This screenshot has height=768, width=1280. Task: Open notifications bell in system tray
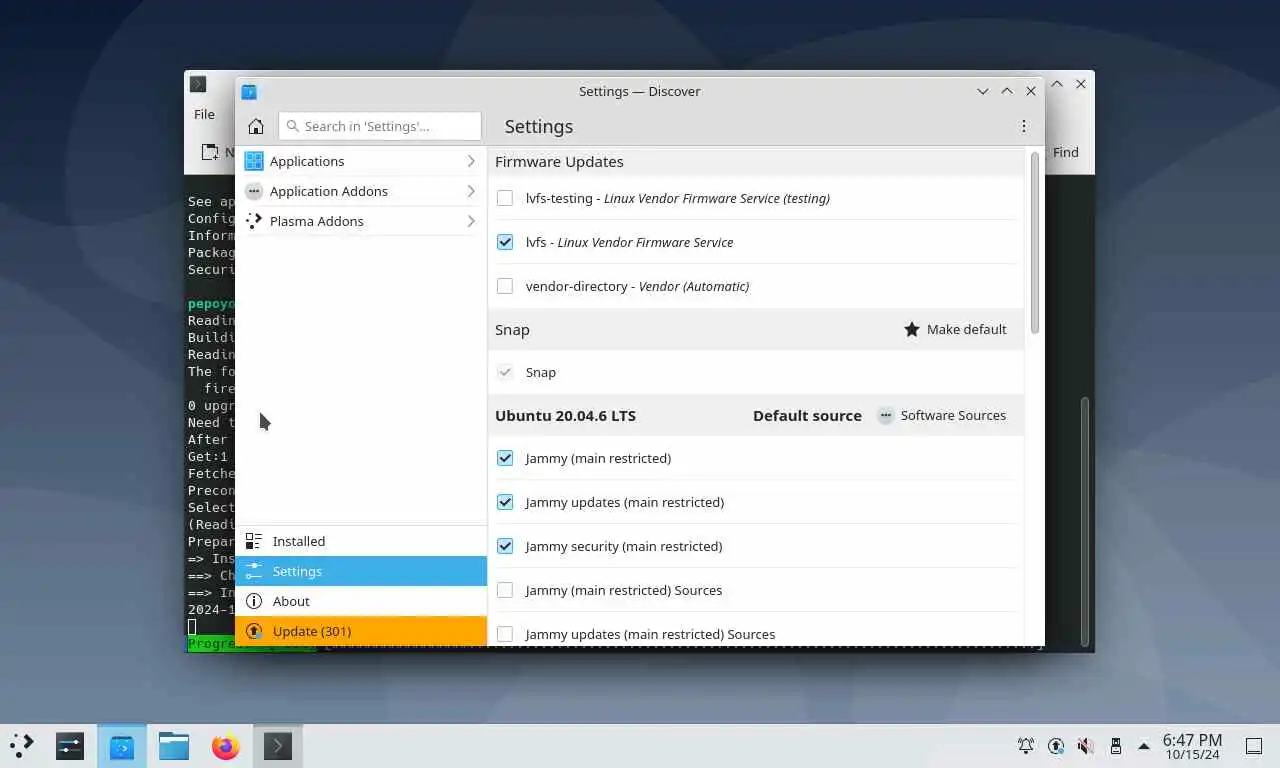(x=1026, y=745)
